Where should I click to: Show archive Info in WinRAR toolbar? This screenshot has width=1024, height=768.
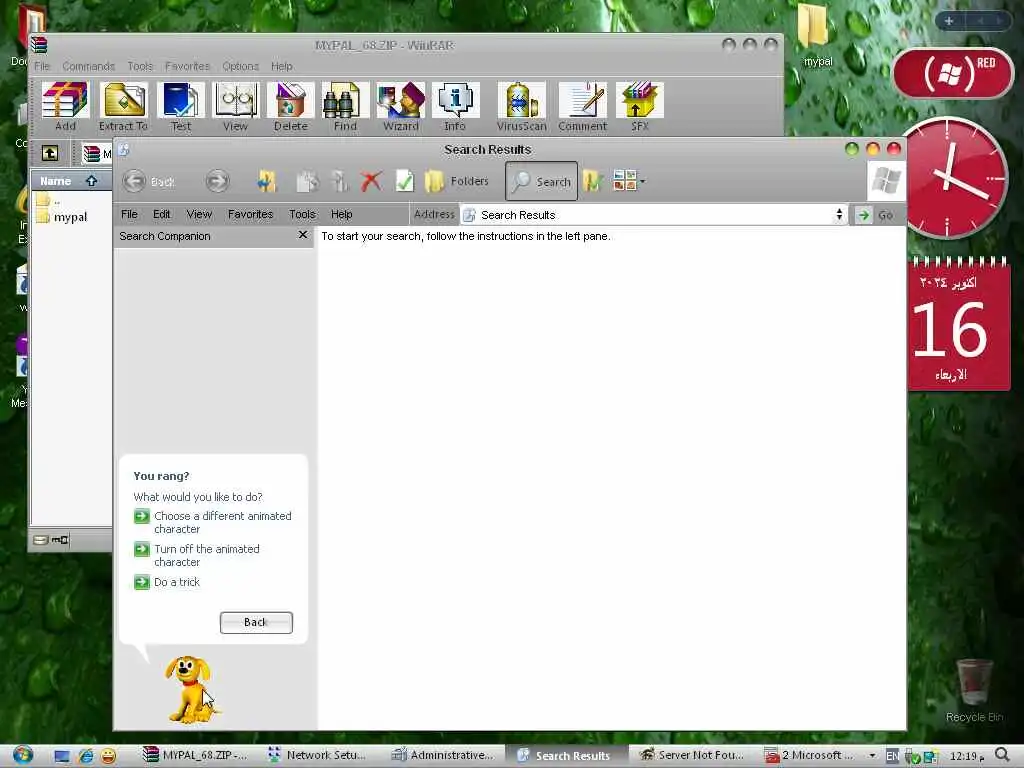click(455, 106)
